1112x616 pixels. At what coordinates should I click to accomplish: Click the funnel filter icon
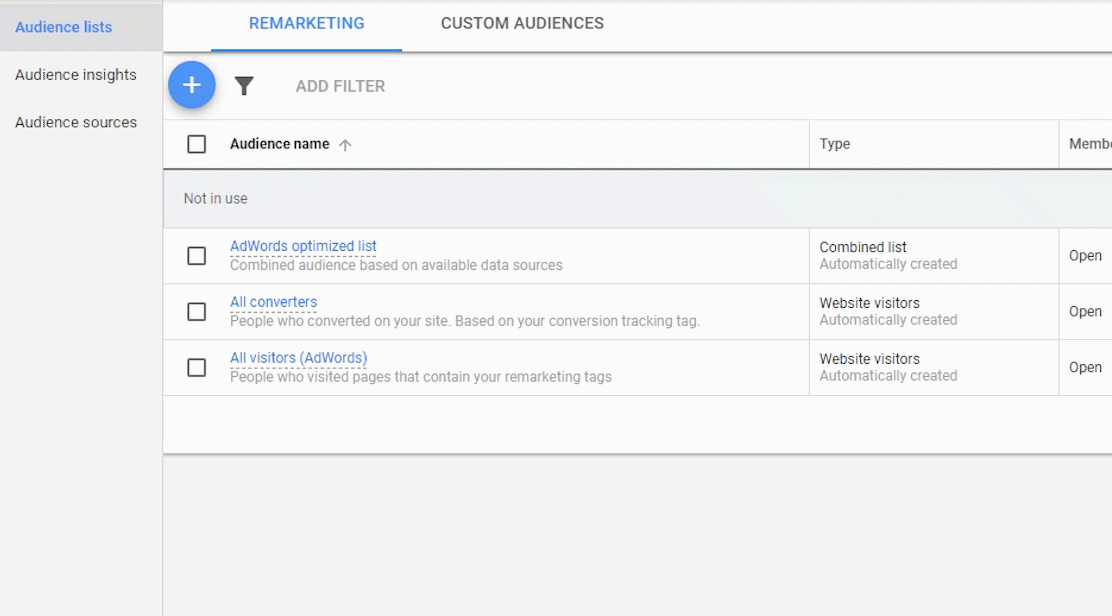[x=244, y=86]
